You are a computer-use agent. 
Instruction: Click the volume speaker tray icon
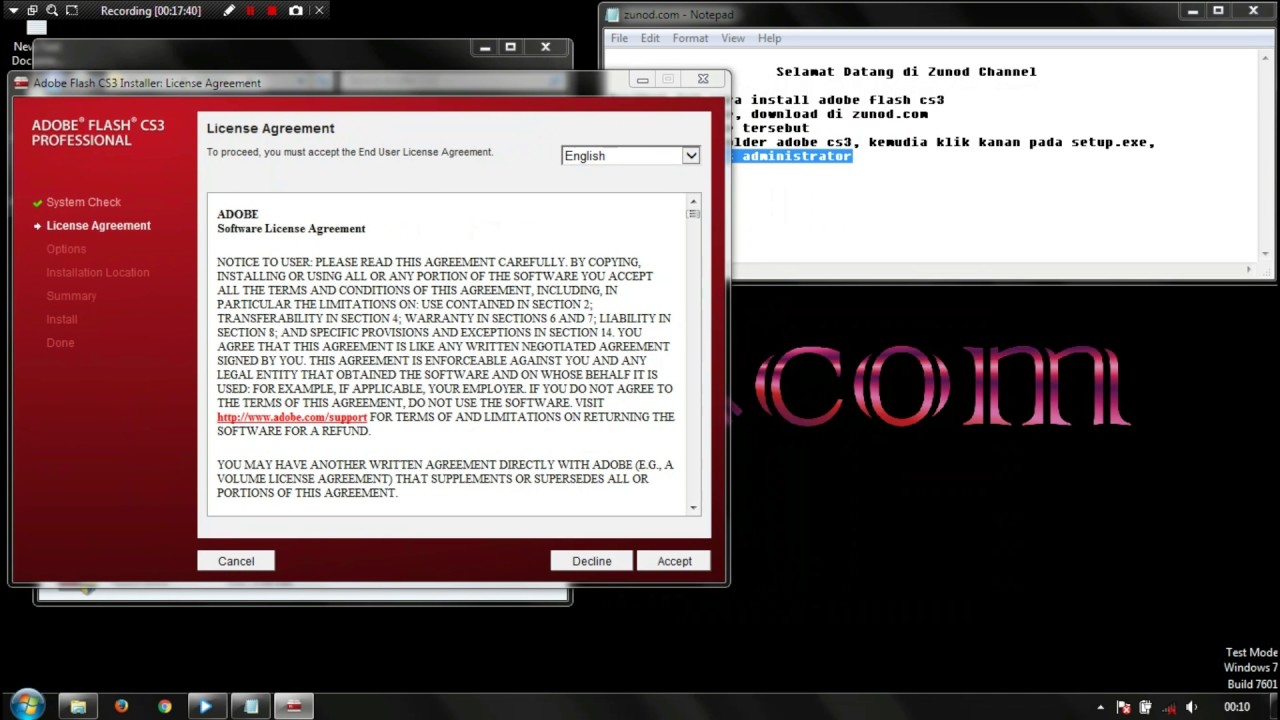pyautogui.click(x=1191, y=707)
